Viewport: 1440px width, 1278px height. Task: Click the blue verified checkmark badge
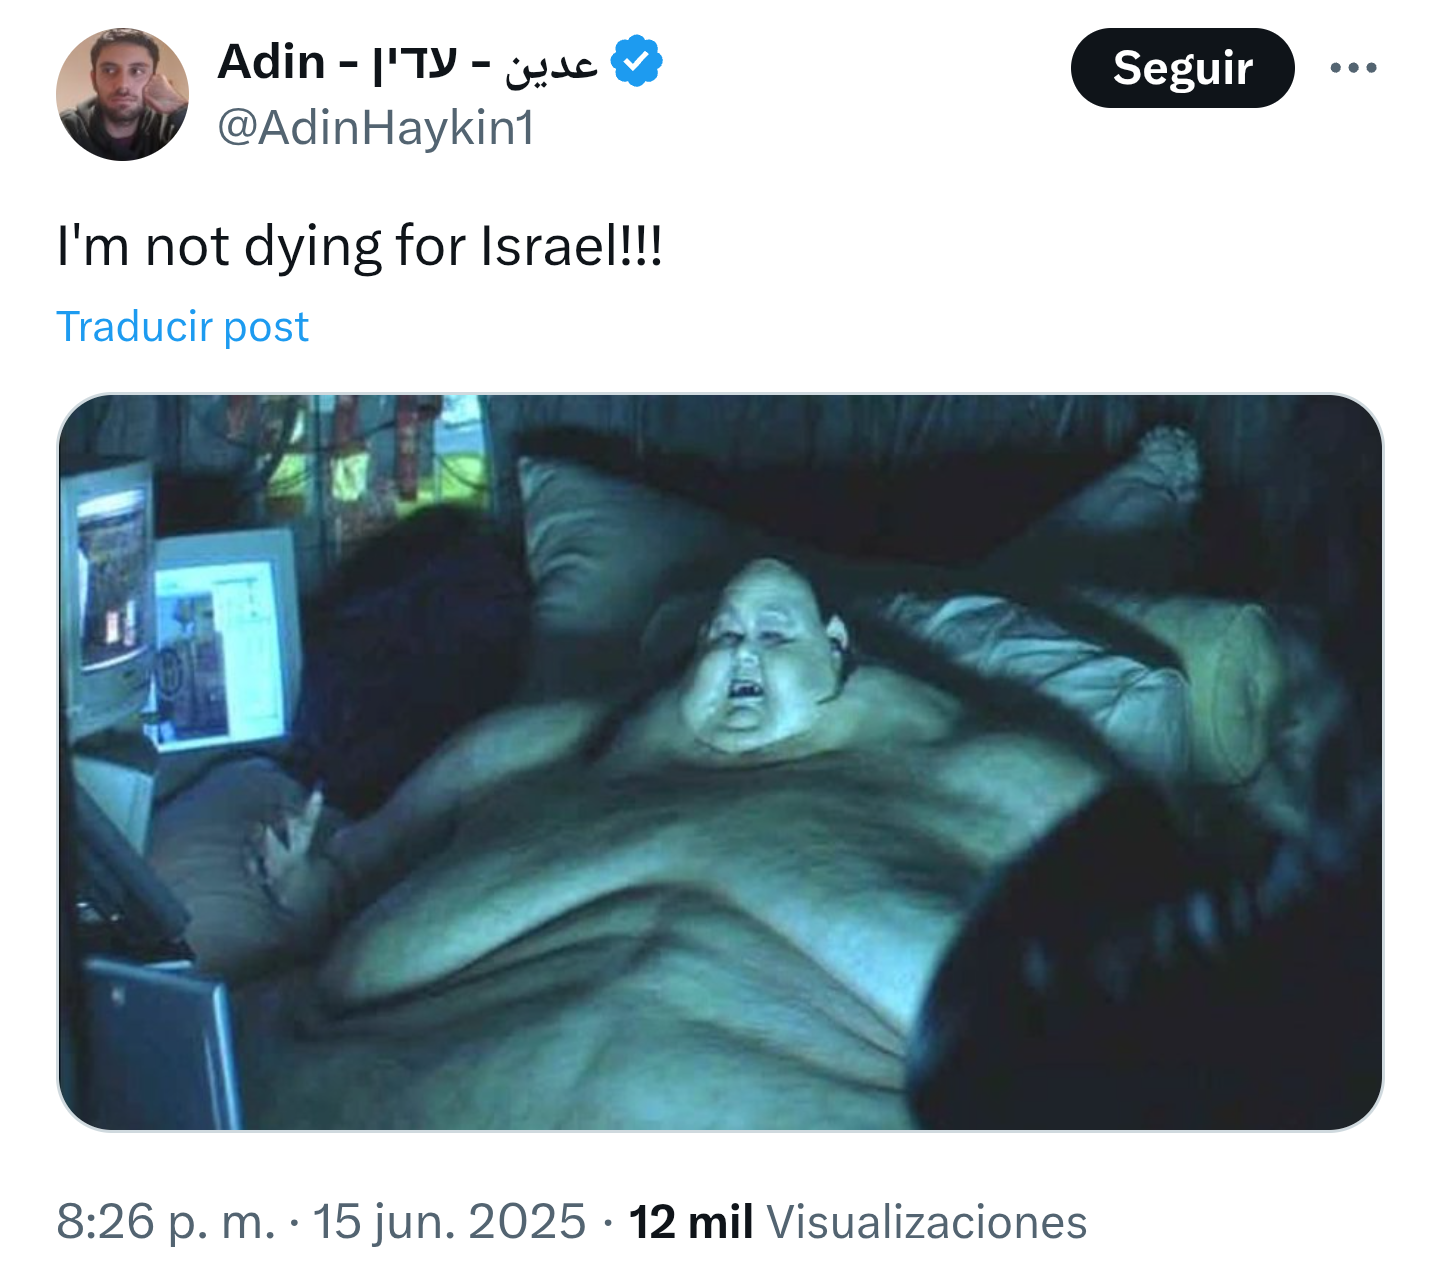click(636, 62)
